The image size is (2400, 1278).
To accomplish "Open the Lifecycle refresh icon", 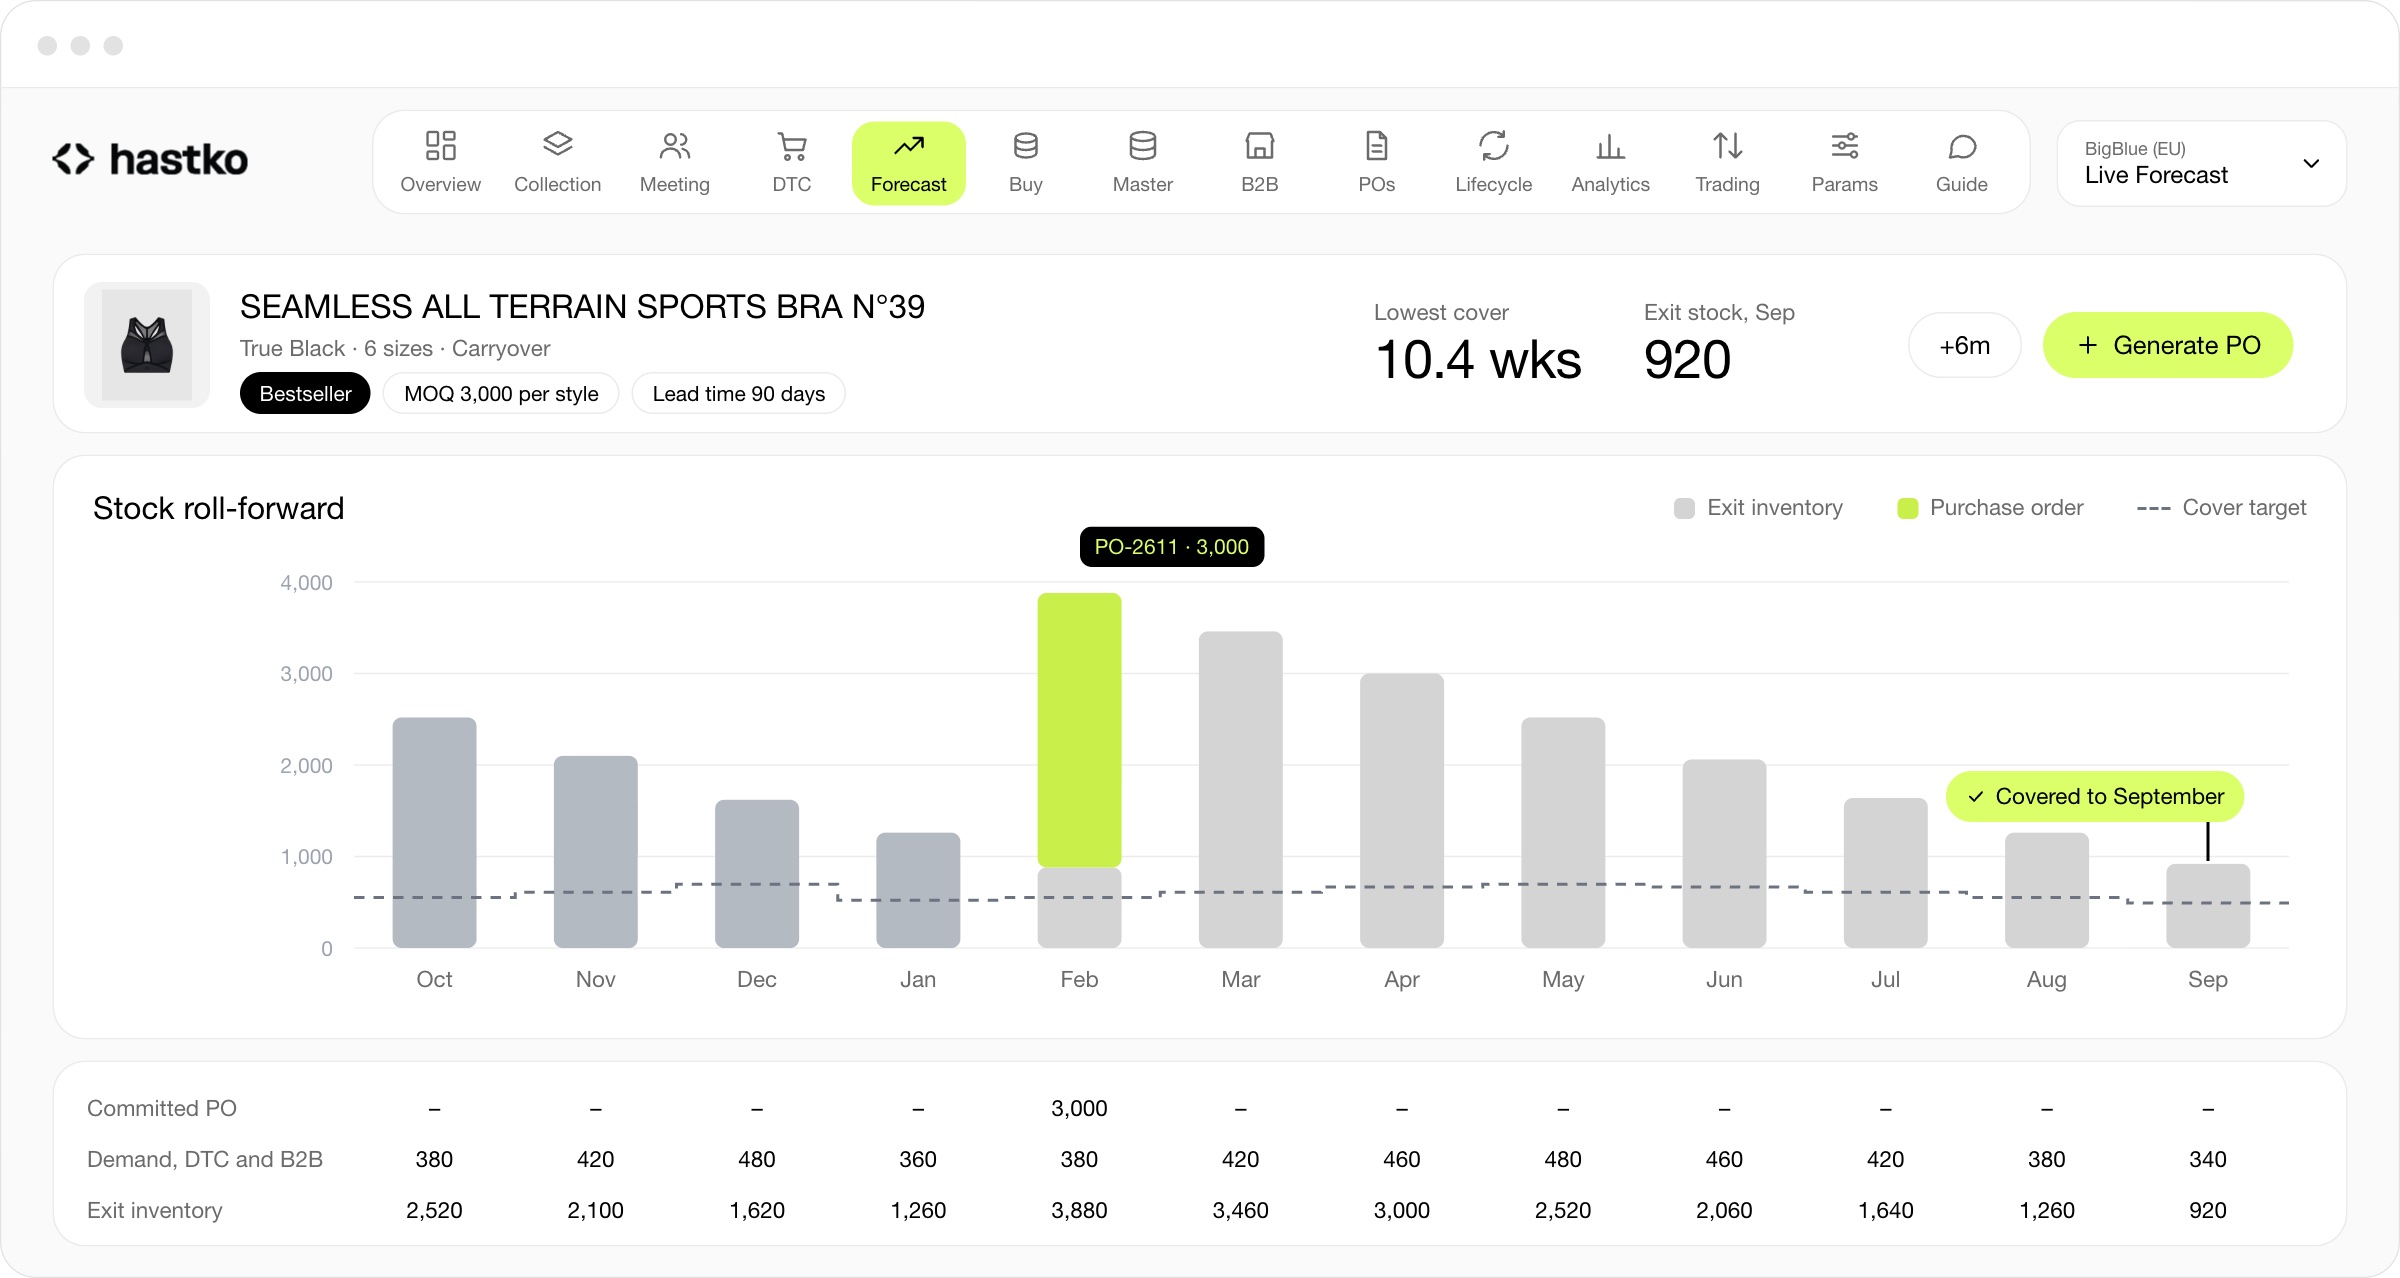I will [1493, 146].
